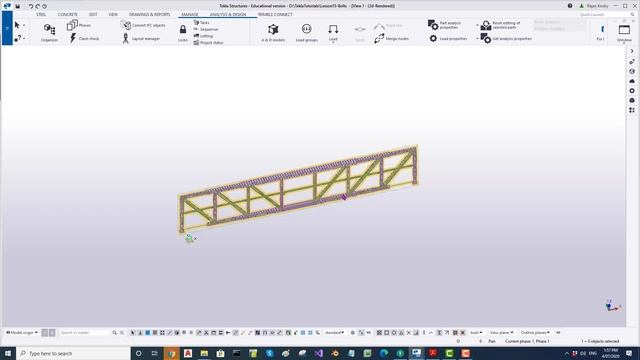Click the search magnifier beside Search in model

click(x=114, y=333)
